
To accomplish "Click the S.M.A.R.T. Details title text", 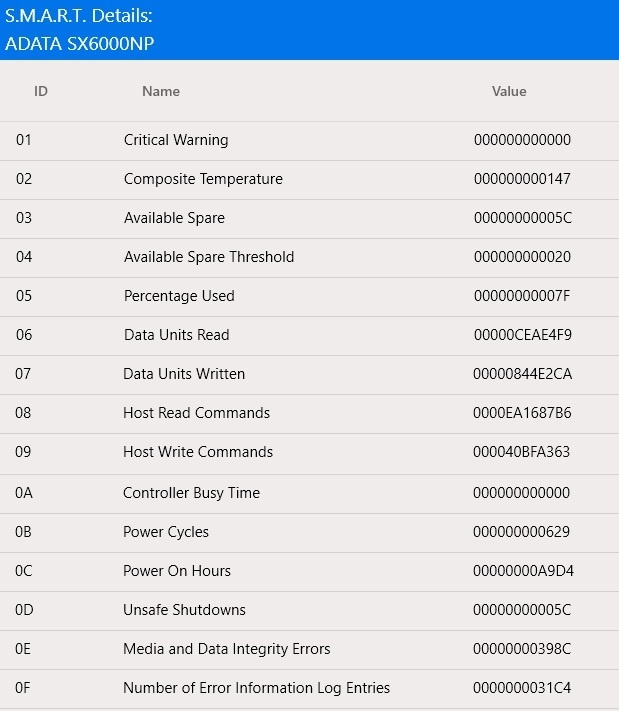I will [78, 16].
